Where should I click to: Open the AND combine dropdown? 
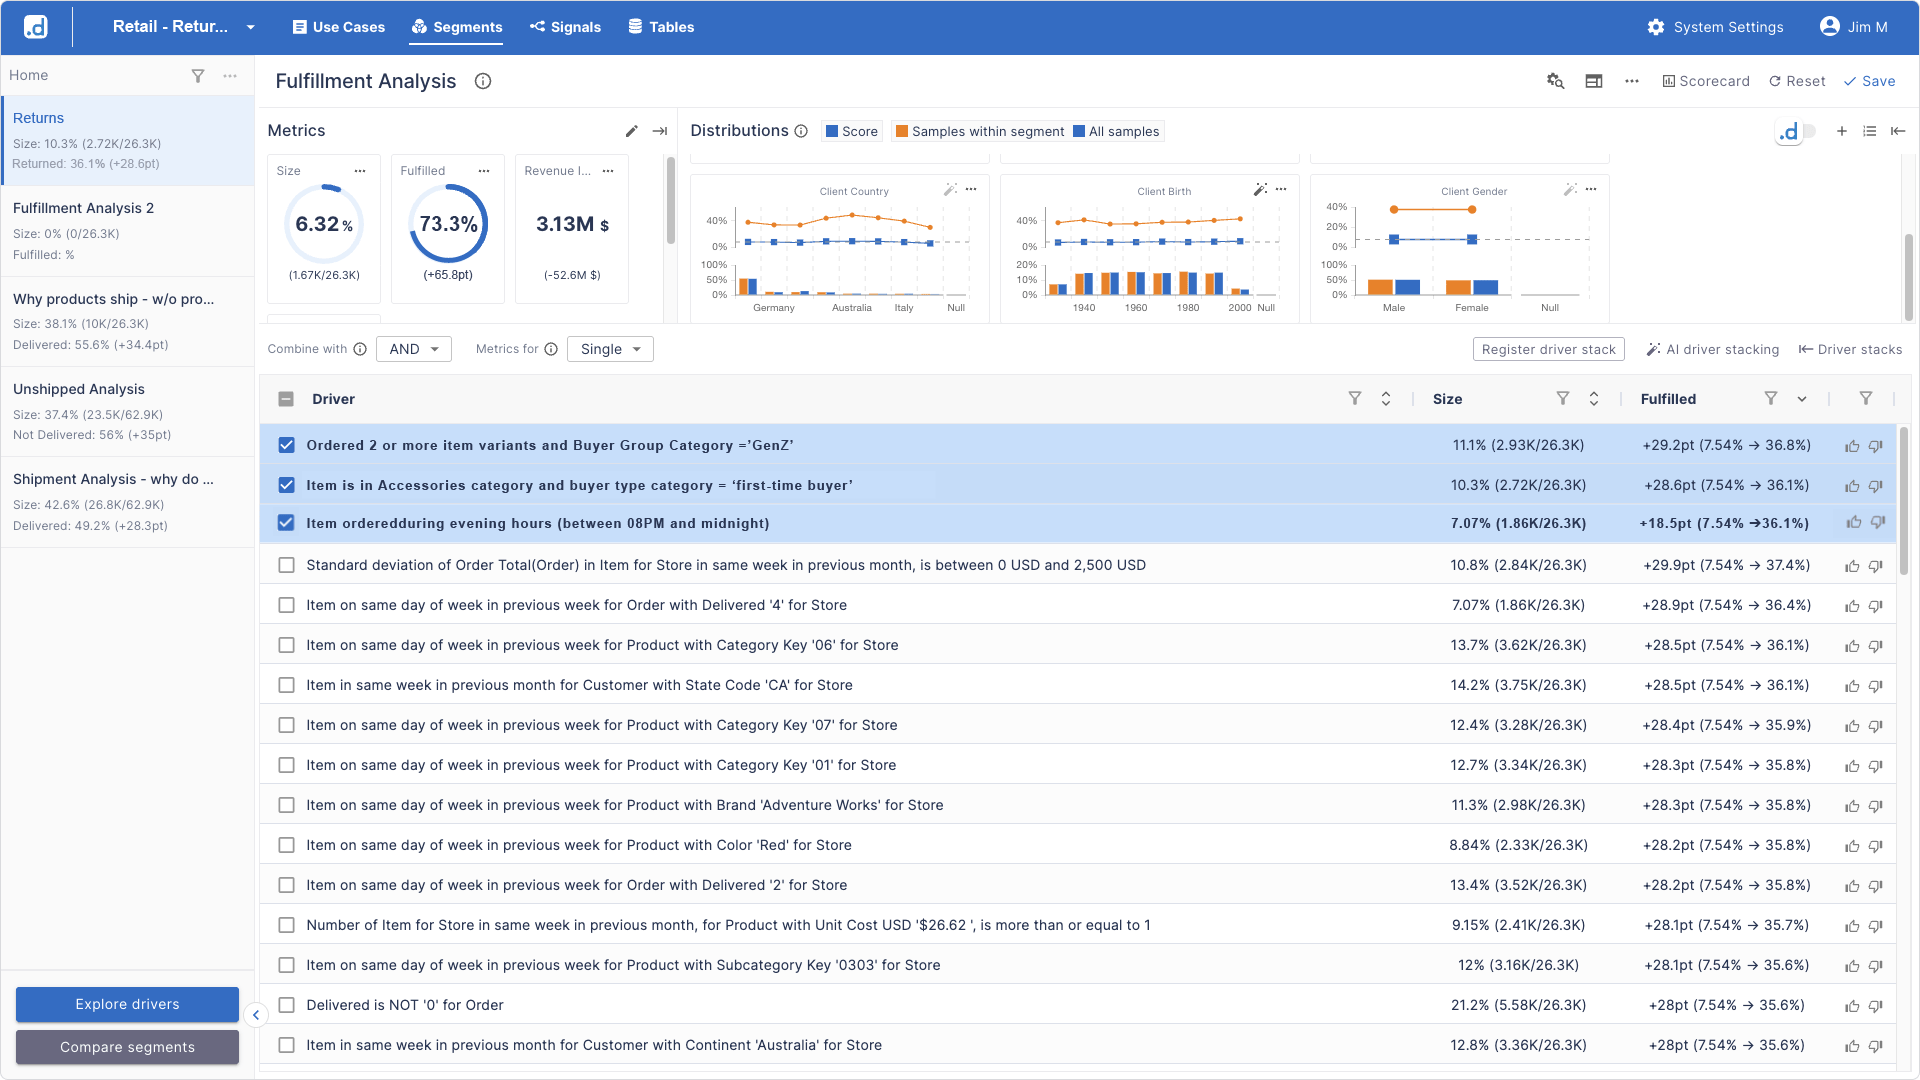point(414,349)
